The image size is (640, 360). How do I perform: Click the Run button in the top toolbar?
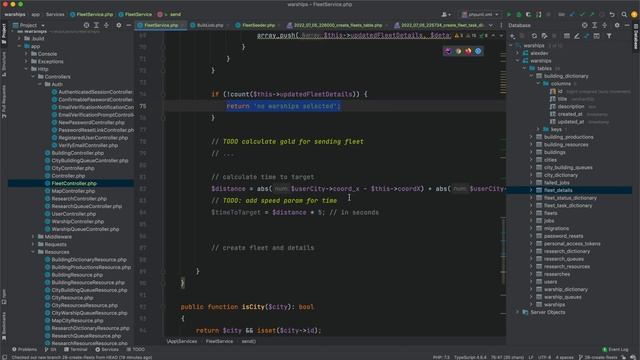(509, 14)
